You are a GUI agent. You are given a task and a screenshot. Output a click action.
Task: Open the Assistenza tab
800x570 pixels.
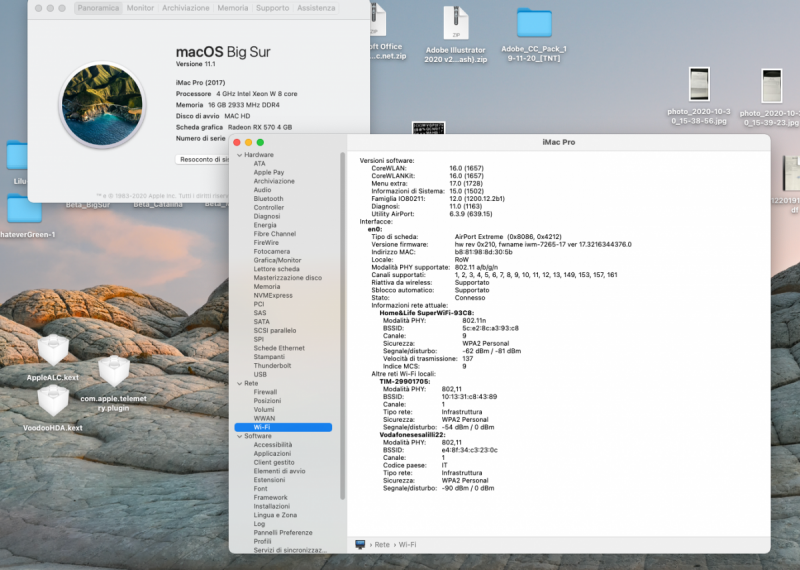(x=316, y=8)
